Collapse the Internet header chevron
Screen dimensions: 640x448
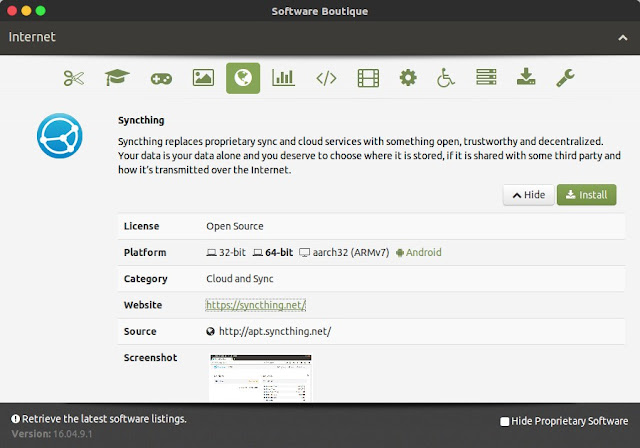pos(623,38)
